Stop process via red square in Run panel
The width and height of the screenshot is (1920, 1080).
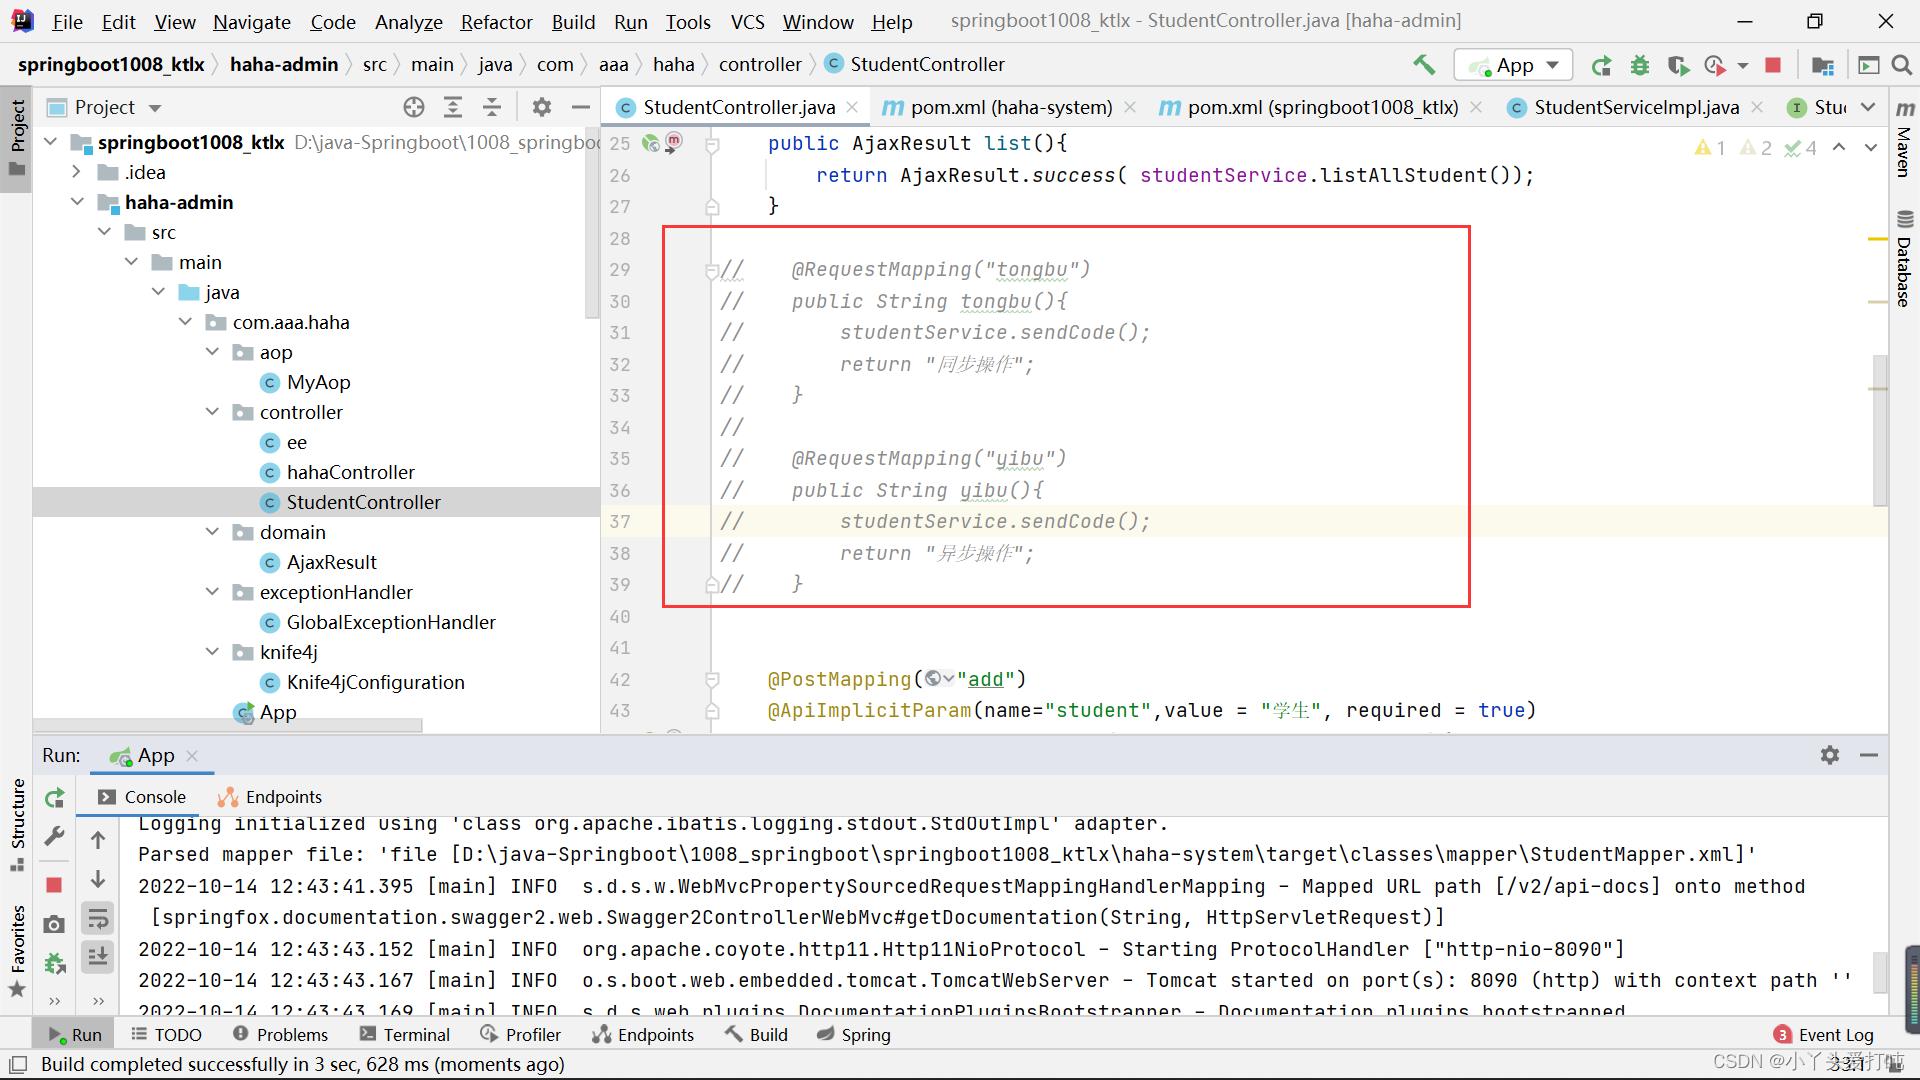click(54, 885)
